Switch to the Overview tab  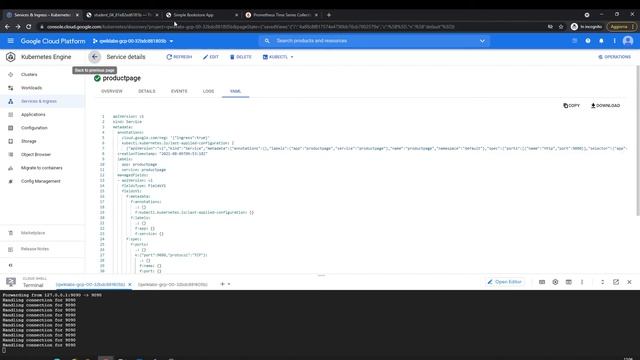(112, 91)
